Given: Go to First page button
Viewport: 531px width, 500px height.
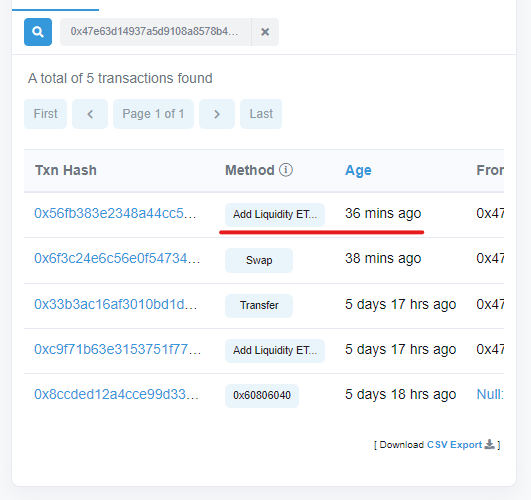Looking at the screenshot, I should tap(45, 114).
